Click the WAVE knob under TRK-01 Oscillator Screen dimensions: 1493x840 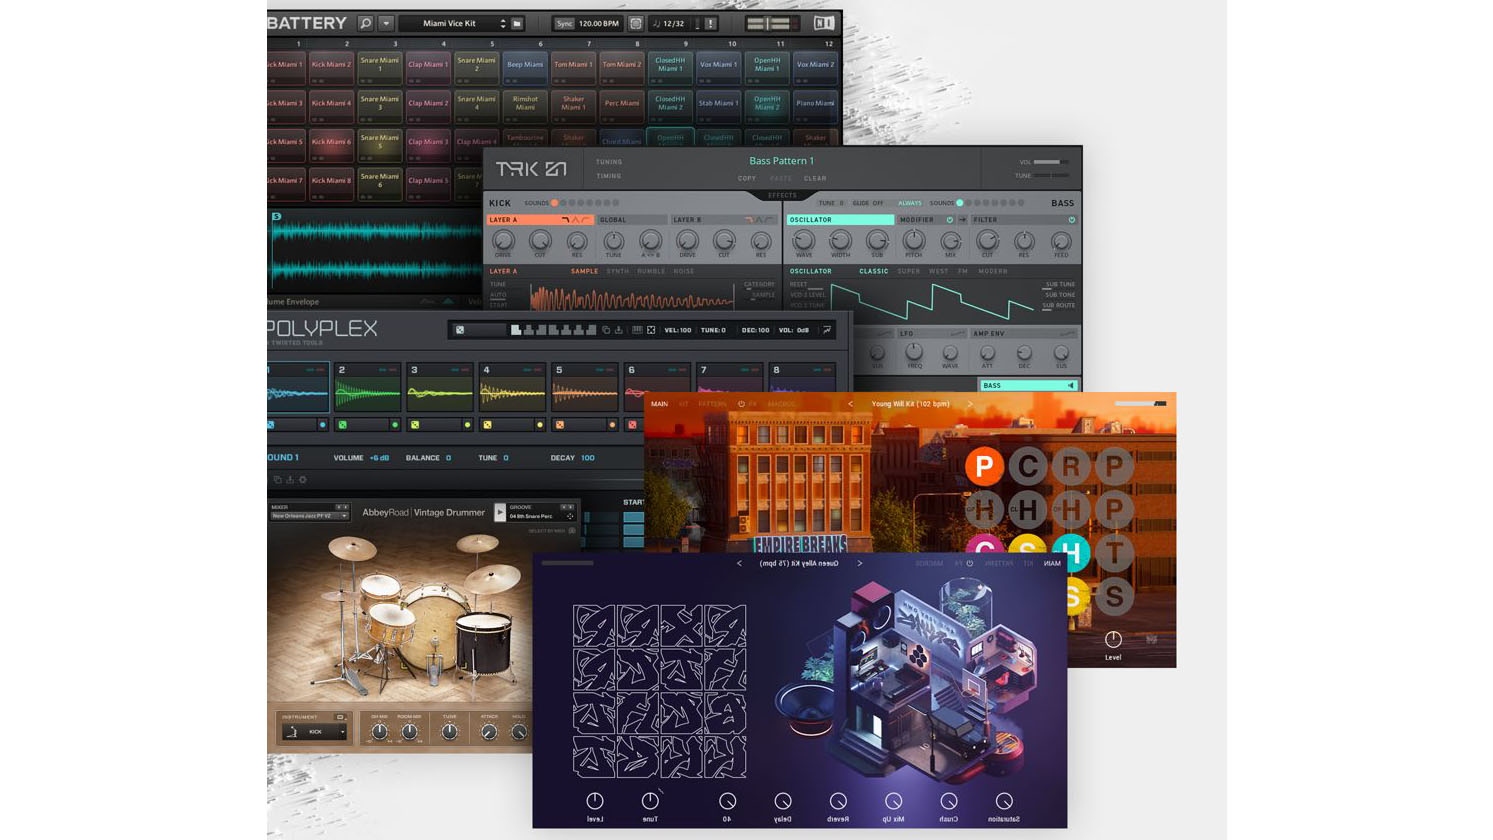[x=804, y=240]
